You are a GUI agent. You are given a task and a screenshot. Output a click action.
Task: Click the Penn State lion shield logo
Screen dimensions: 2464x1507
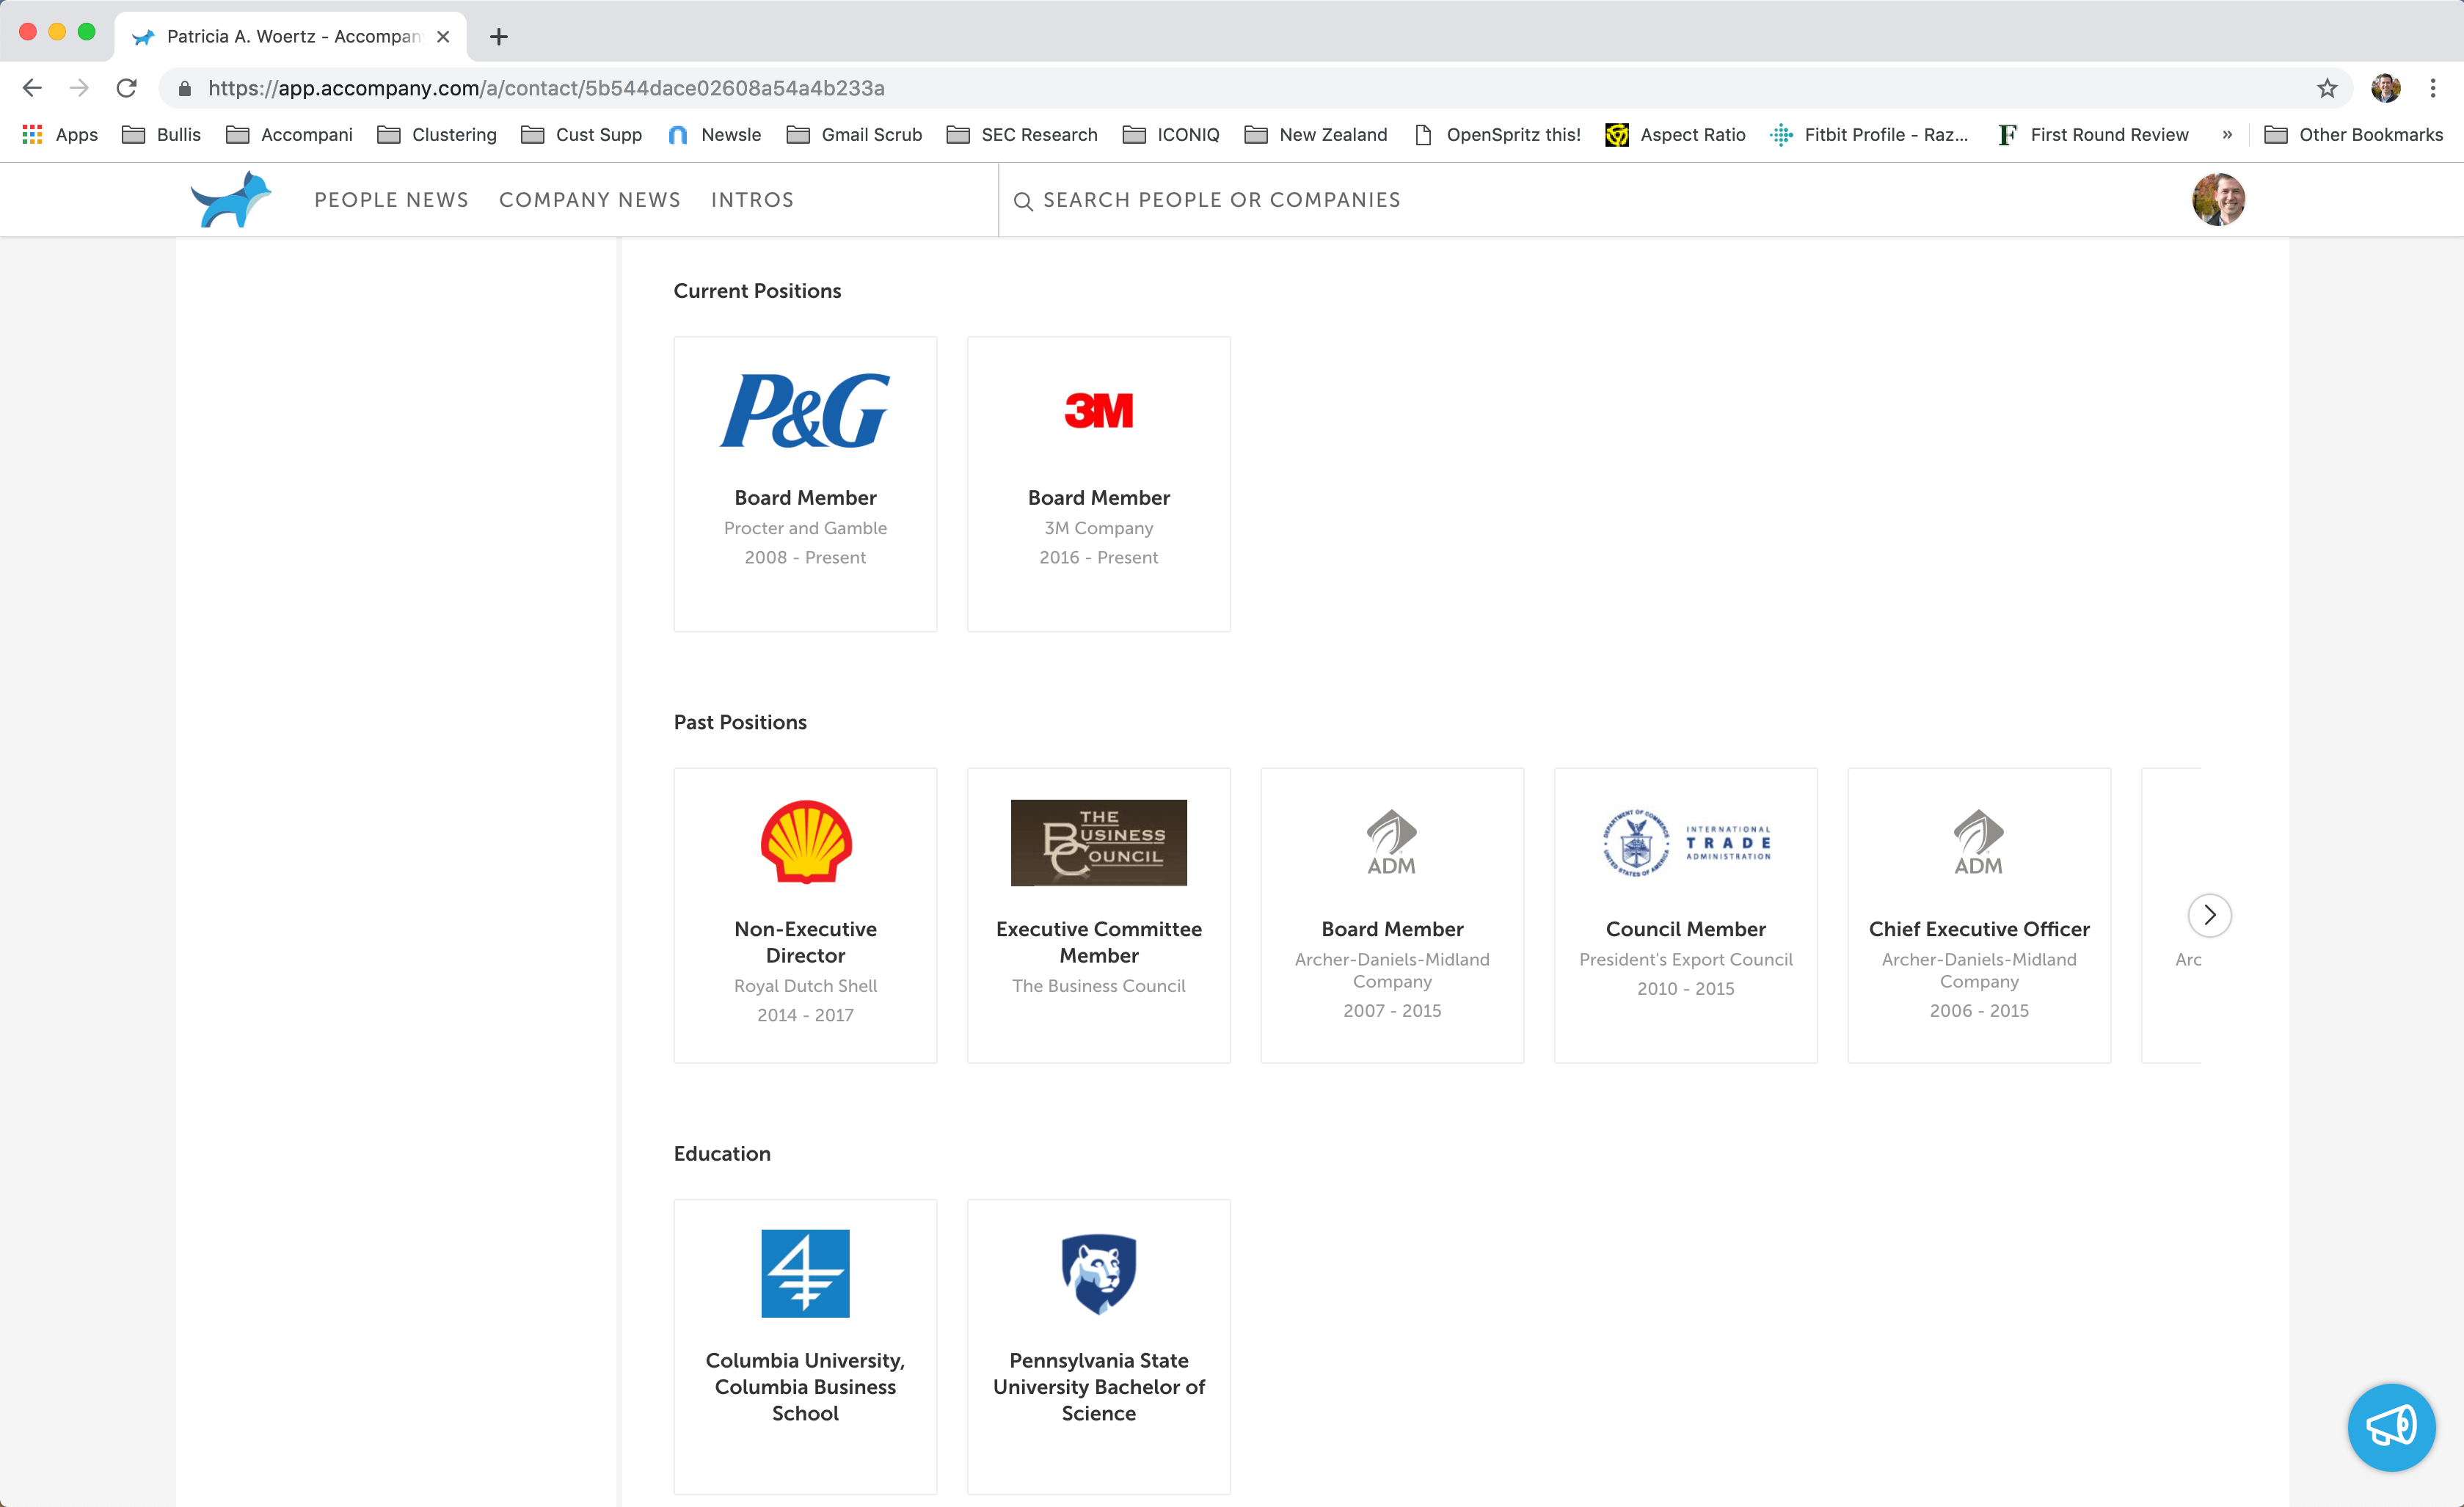tap(1098, 1273)
